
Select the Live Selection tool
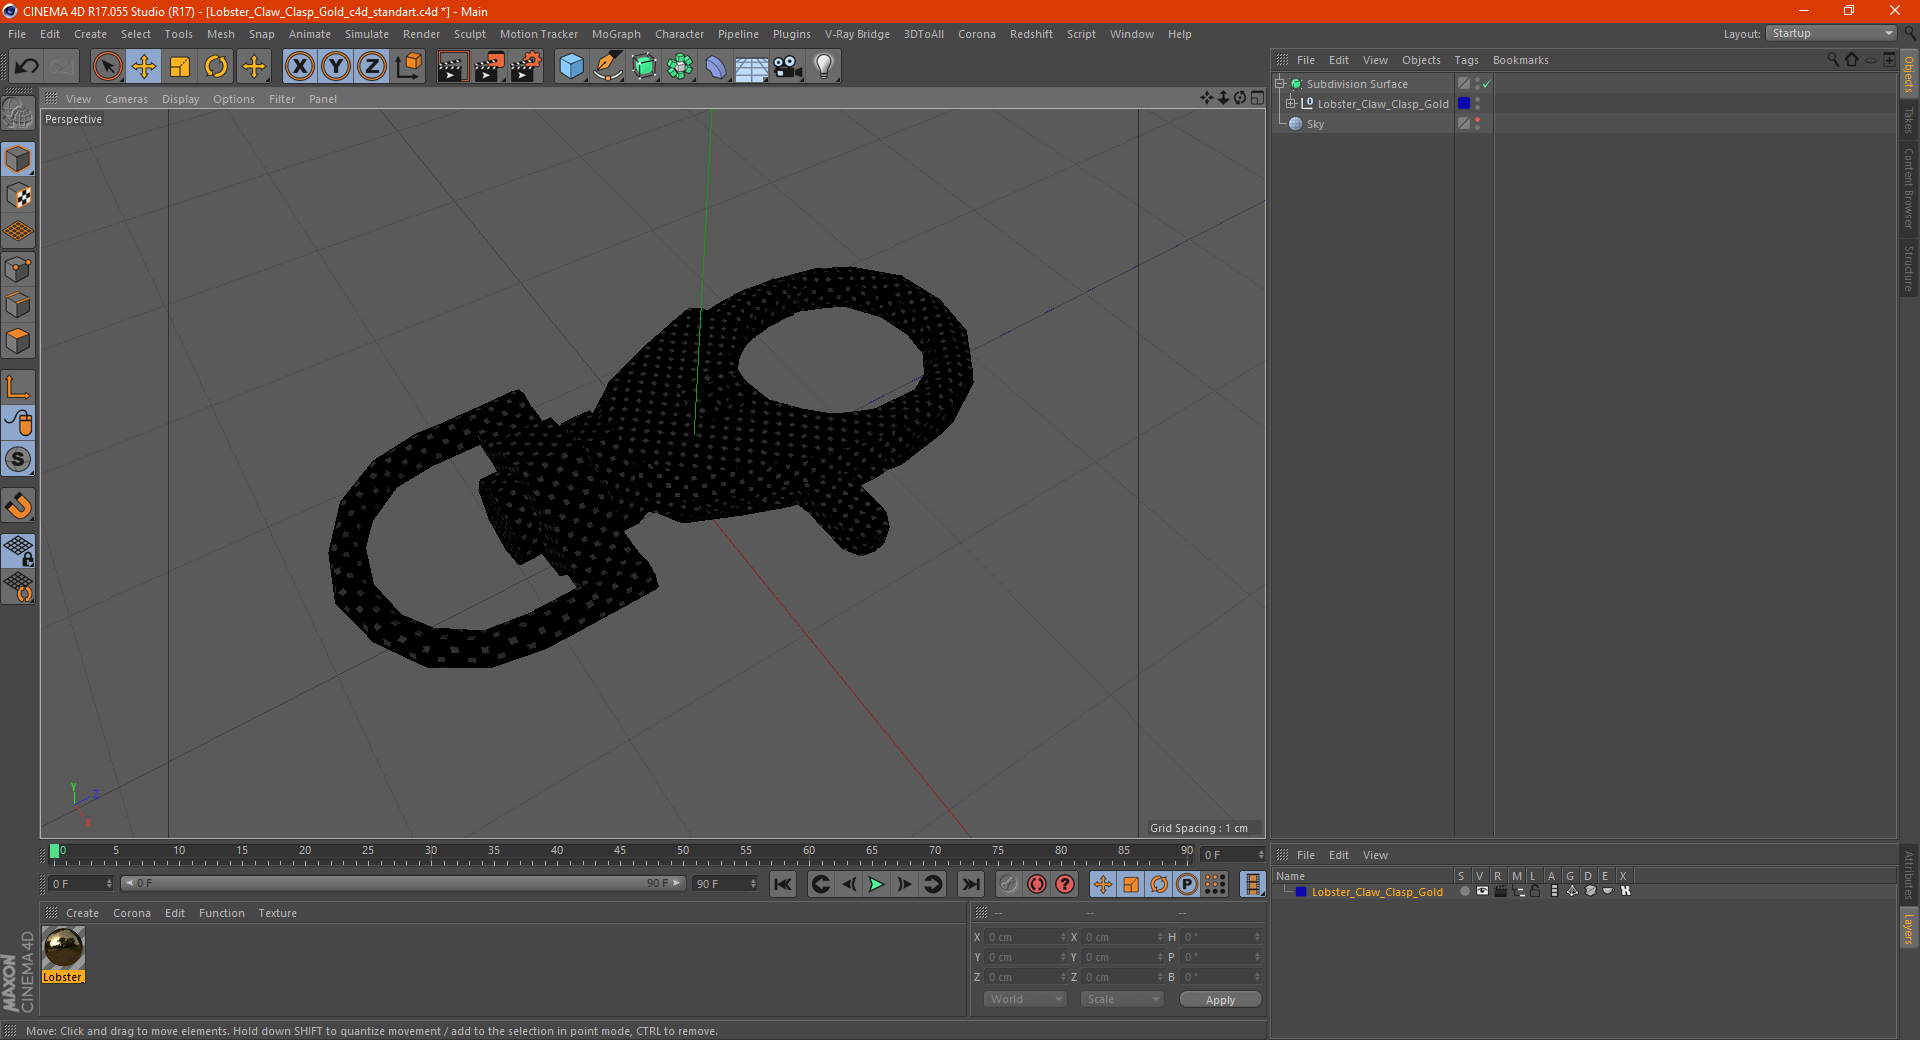click(x=107, y=67)
